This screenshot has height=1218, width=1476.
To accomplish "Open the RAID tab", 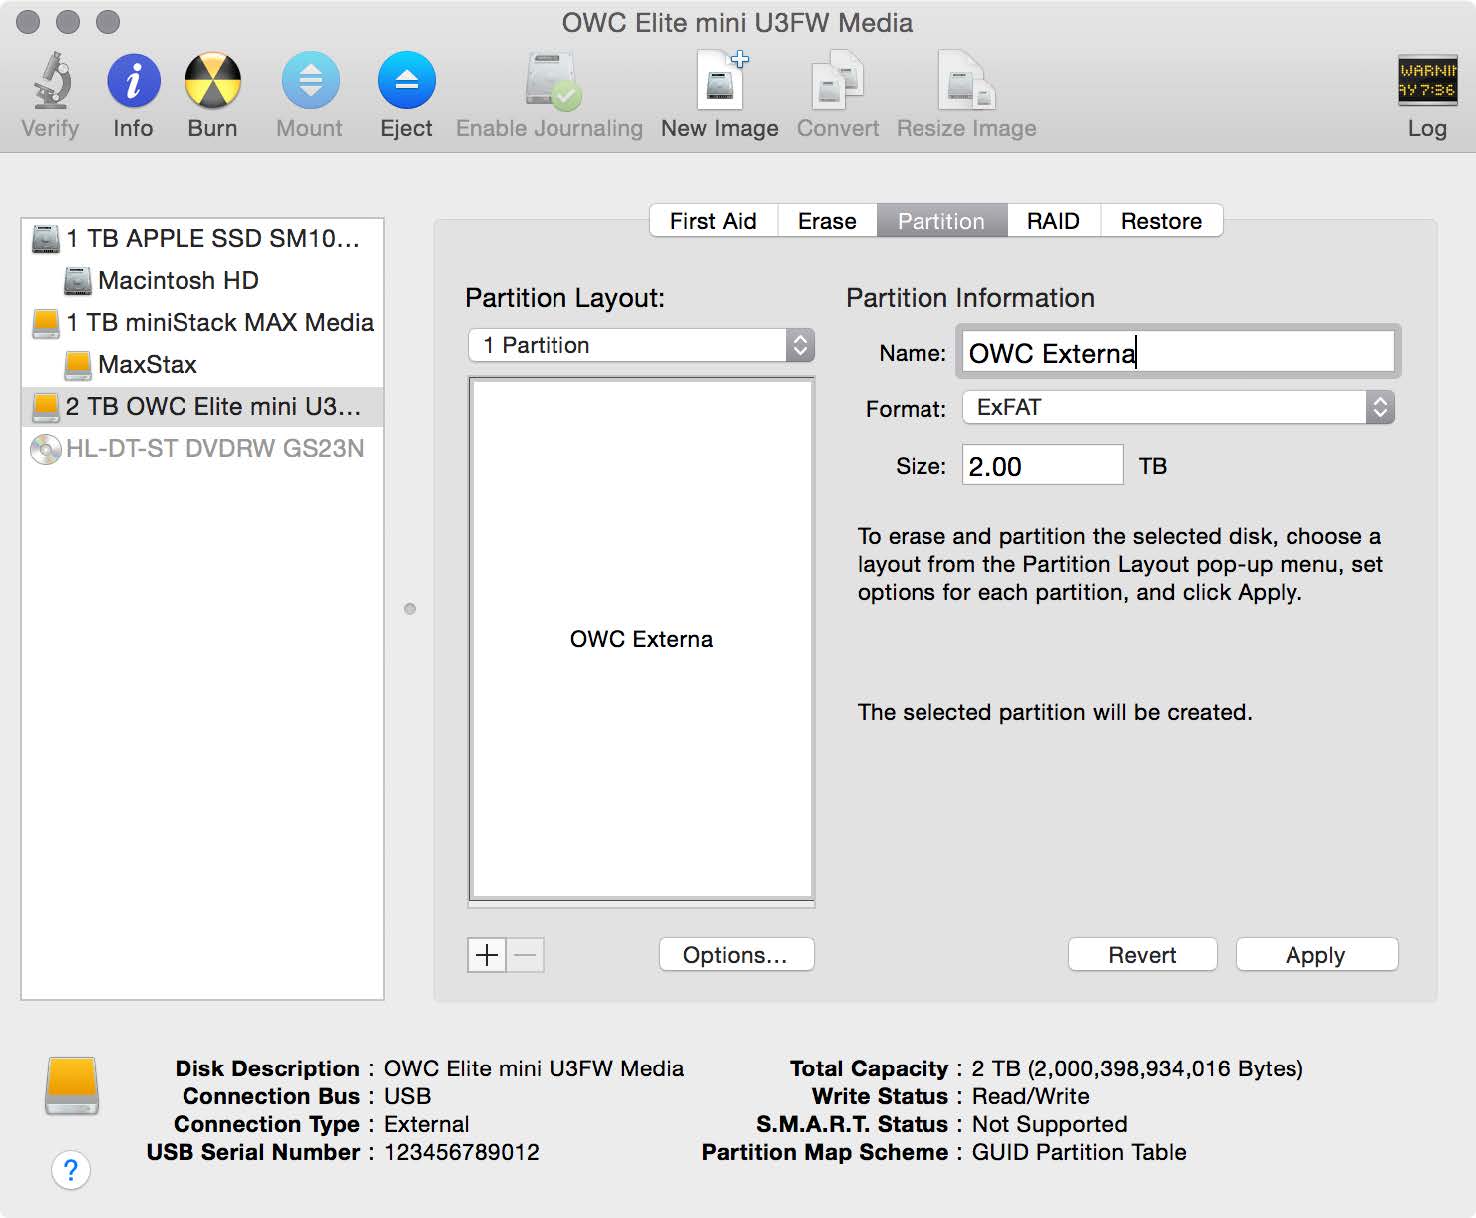I will click(1053, 221).
